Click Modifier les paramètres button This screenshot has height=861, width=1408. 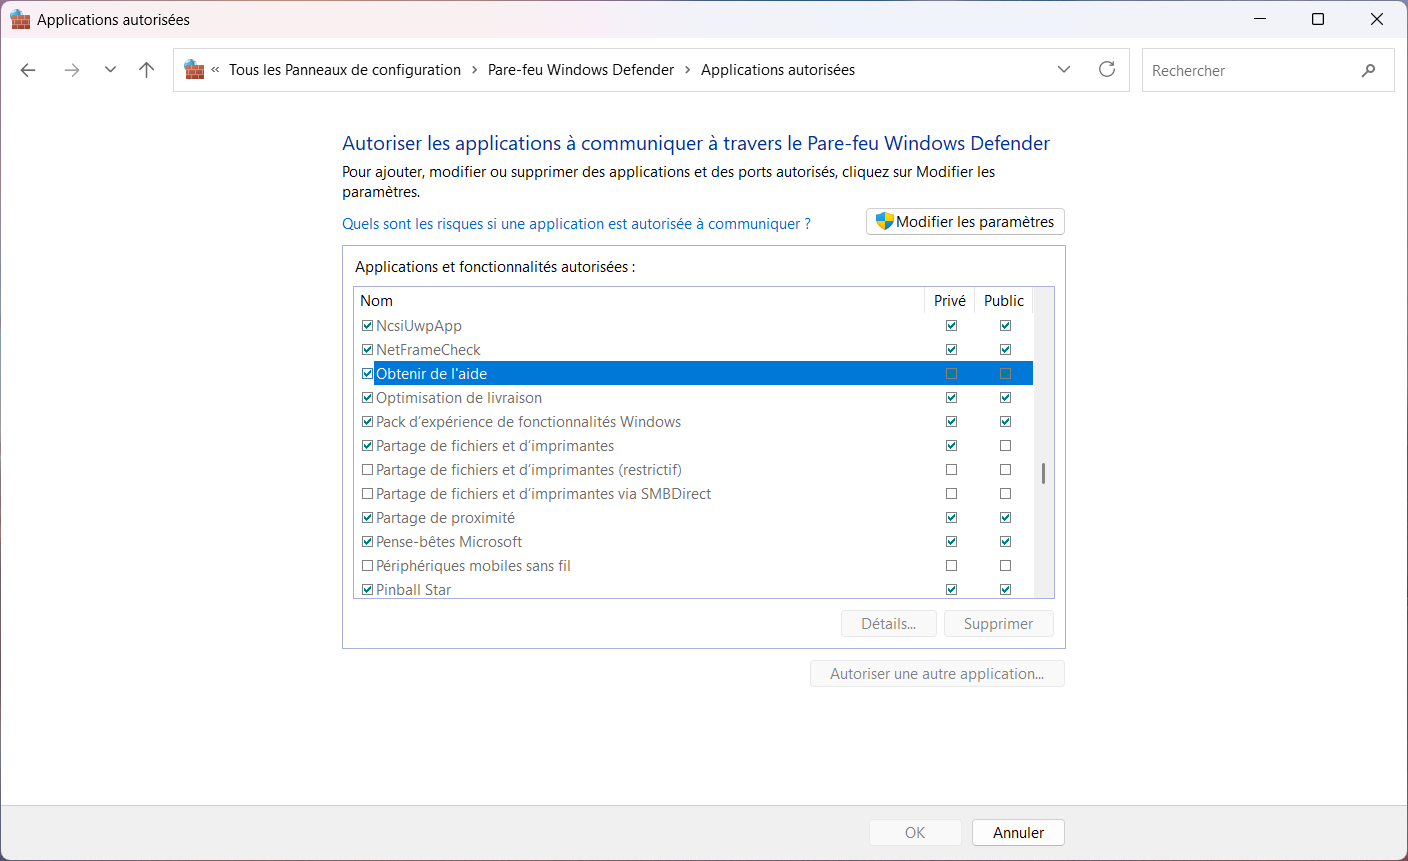[965, 222]
